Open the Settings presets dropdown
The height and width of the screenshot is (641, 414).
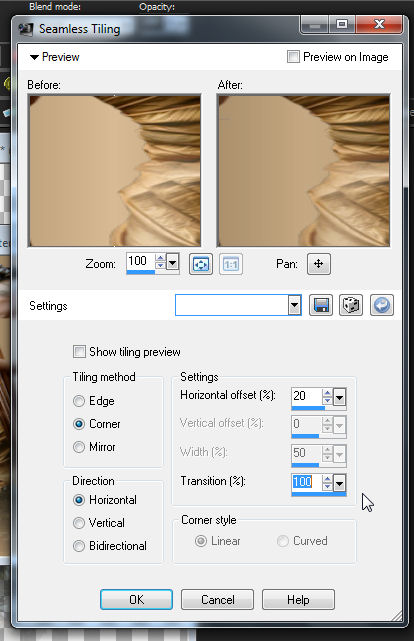pyautogui.click(x=294, y=305)
